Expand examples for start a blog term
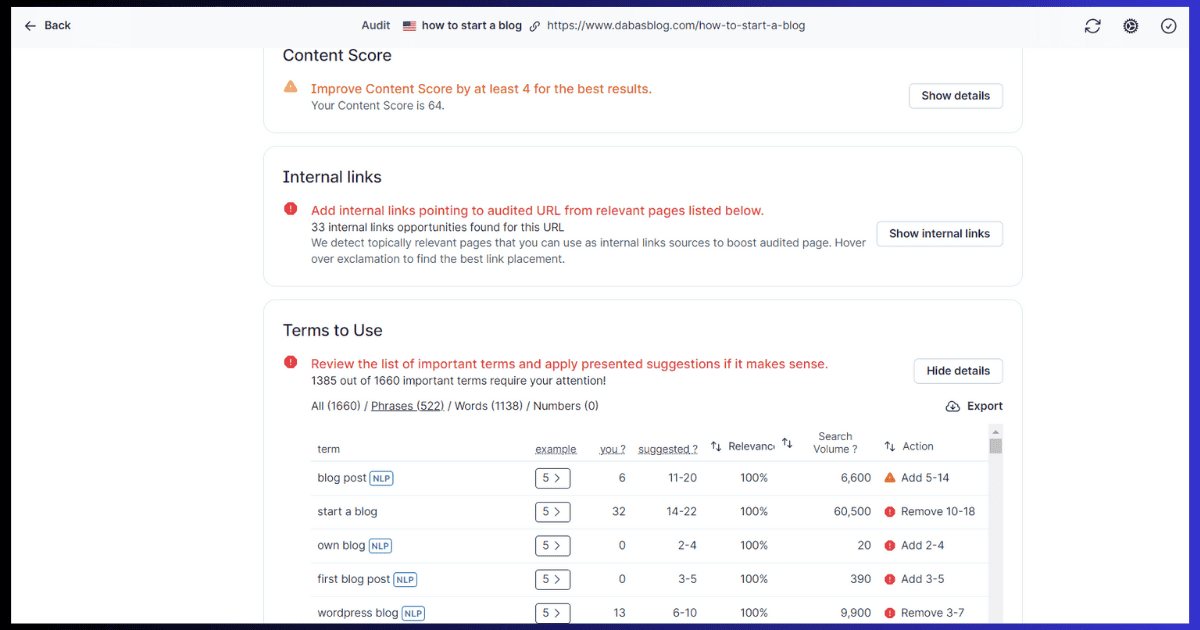 [553, 511]
